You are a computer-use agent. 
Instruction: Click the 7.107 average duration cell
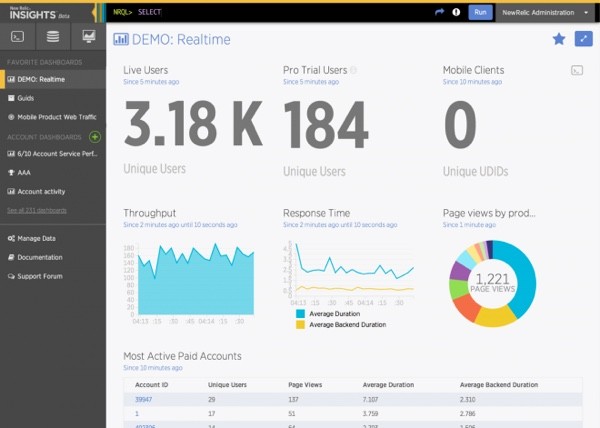coord(370,400)
